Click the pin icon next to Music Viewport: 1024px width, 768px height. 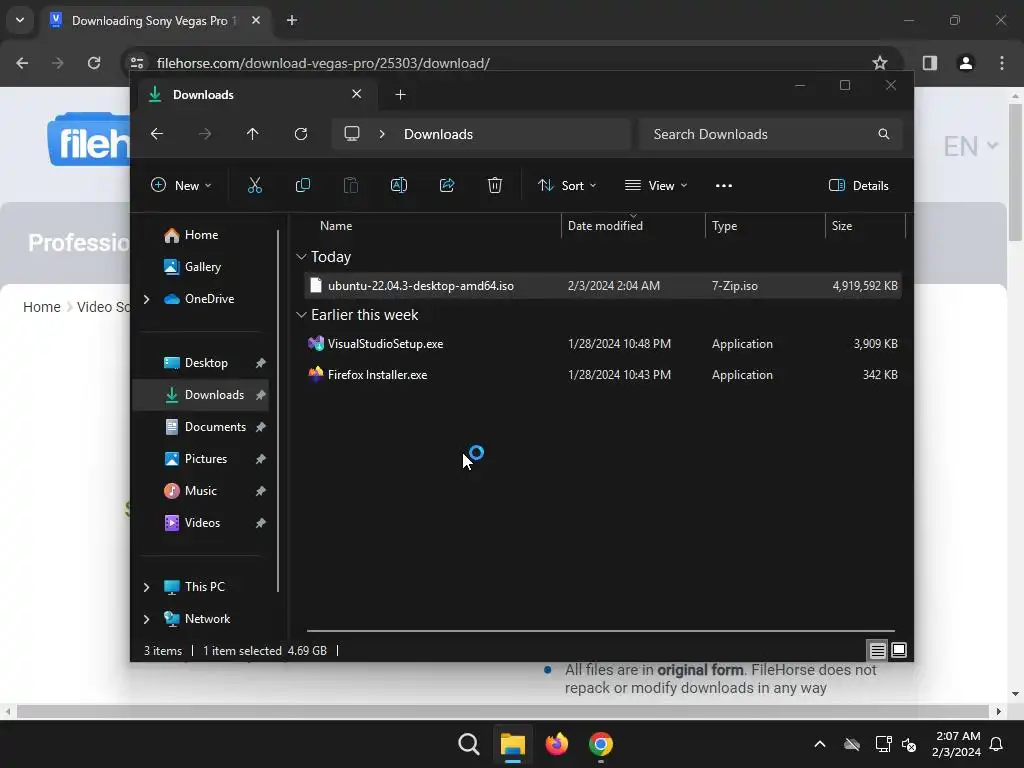click(x=261, y=491)
